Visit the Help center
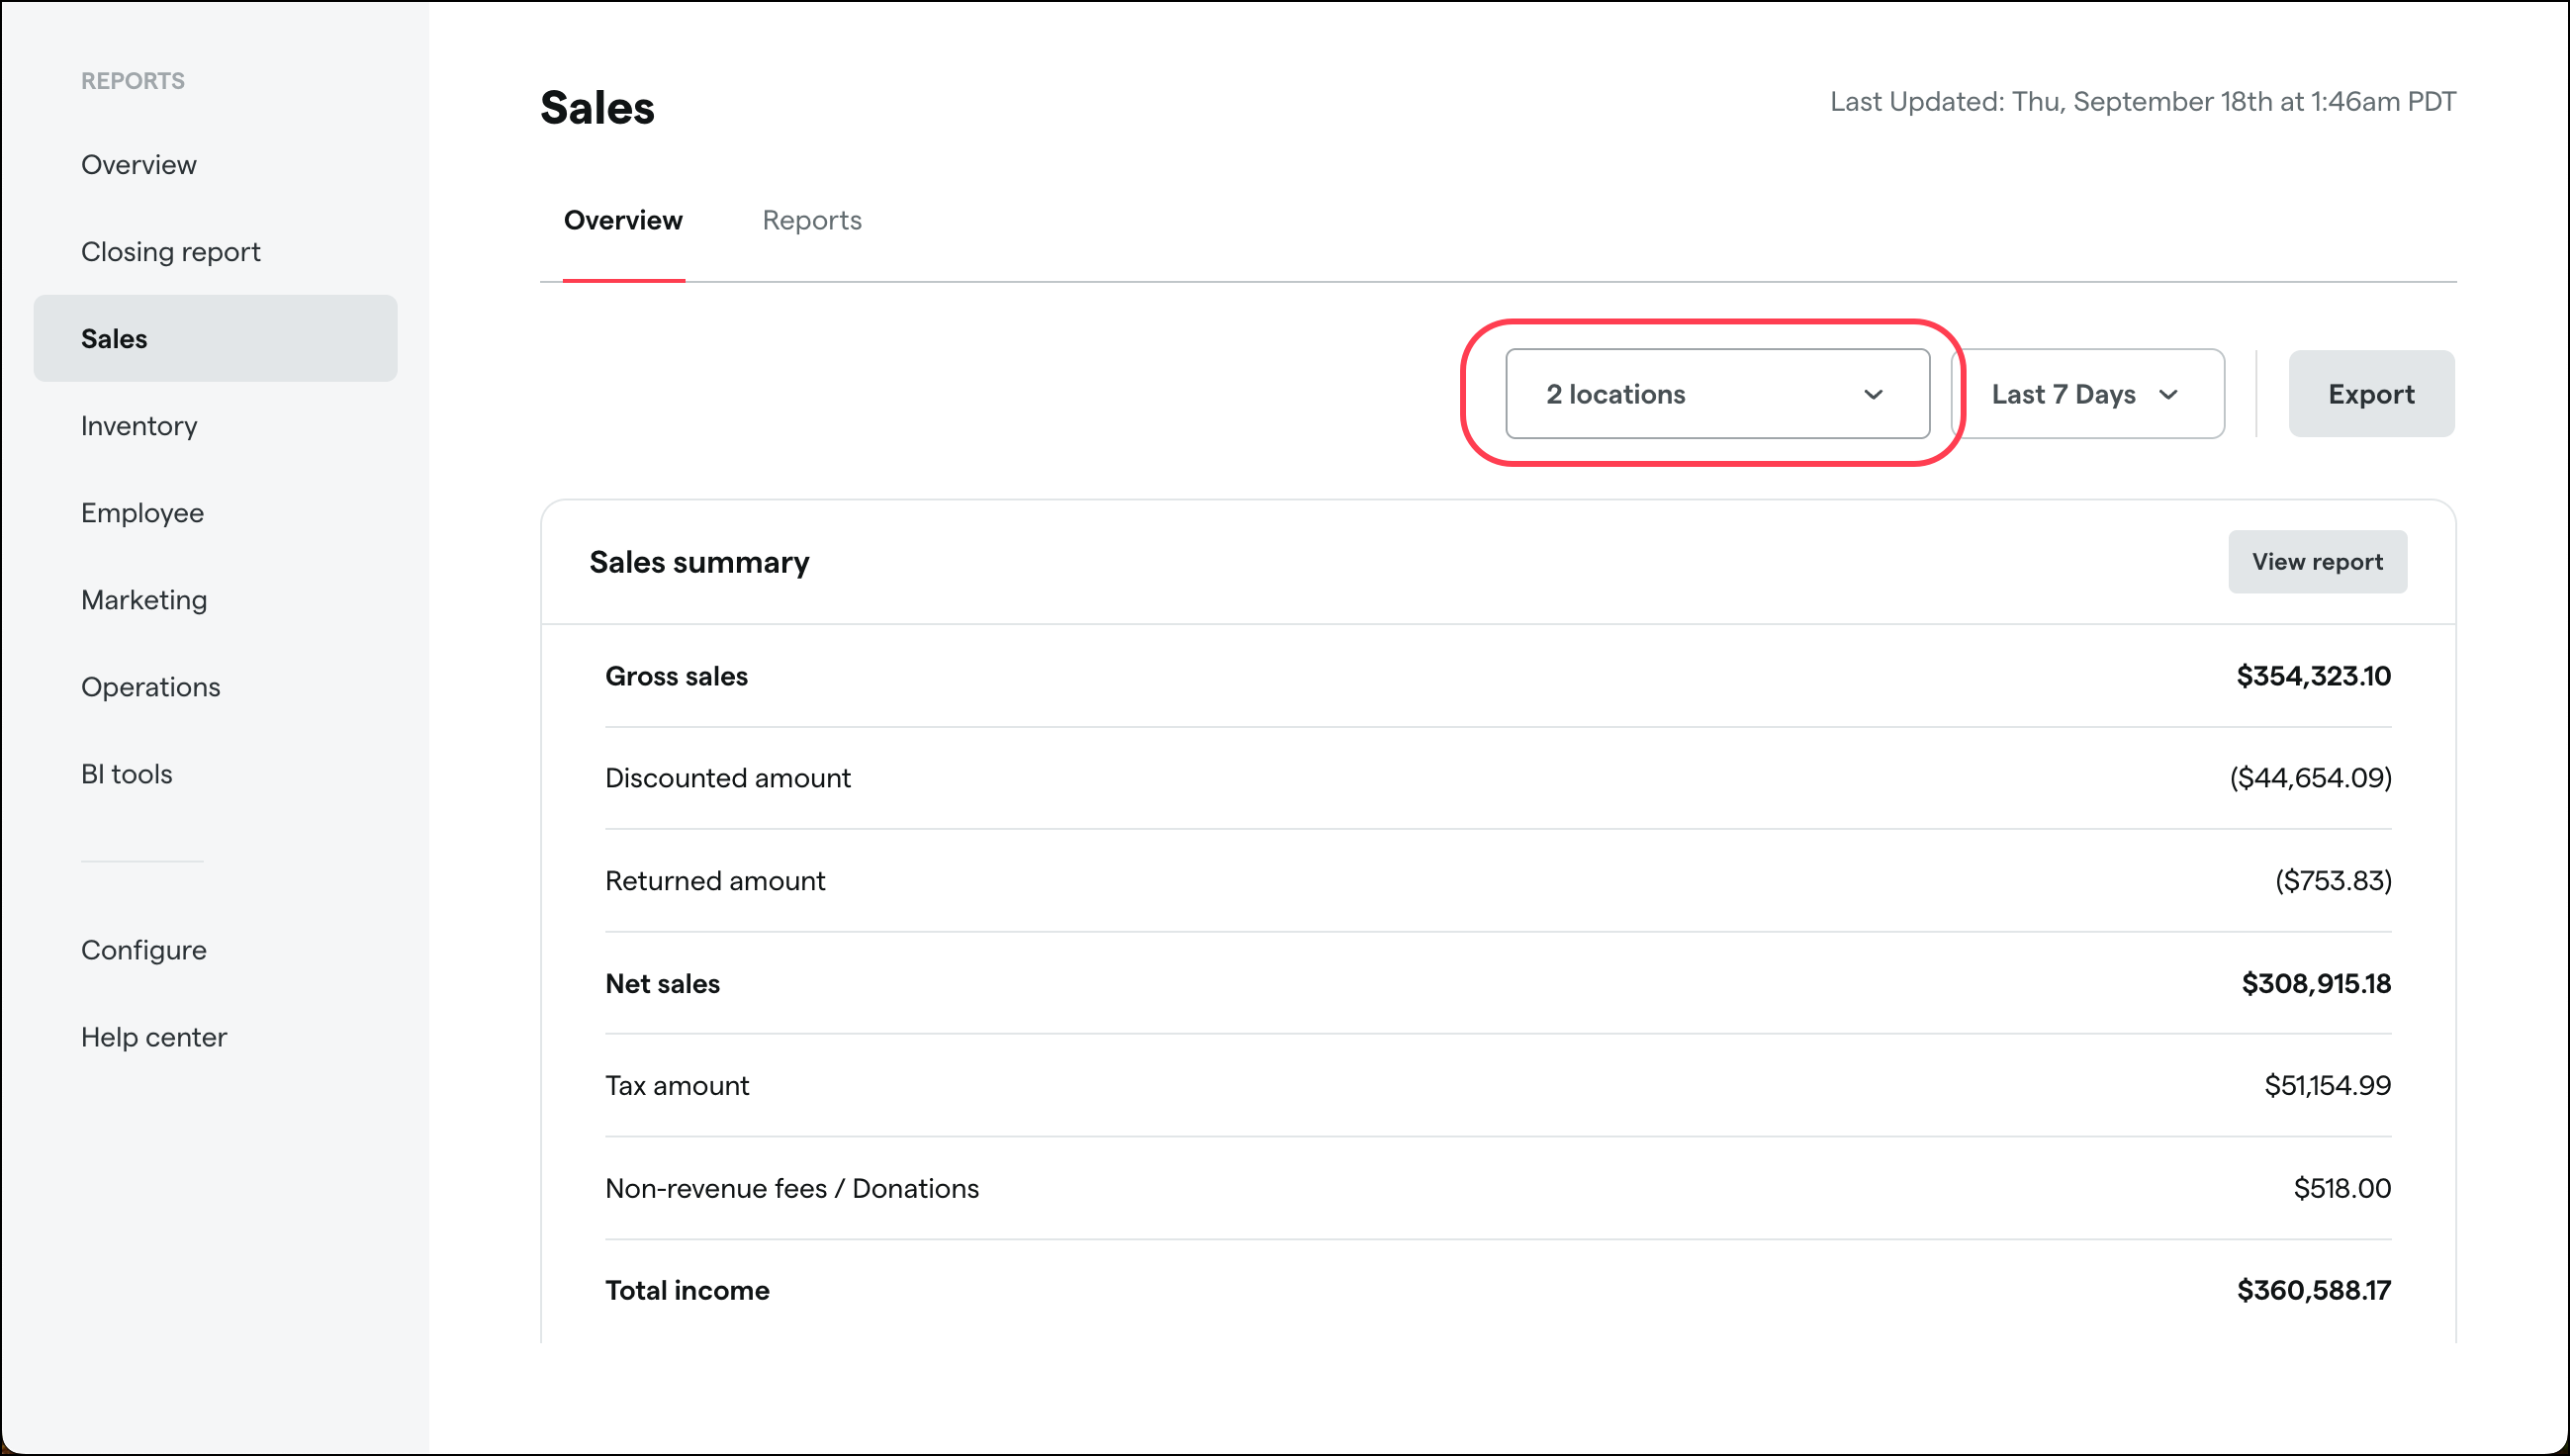The width and height of the screenshot is (2570, 1456). 153,1036
